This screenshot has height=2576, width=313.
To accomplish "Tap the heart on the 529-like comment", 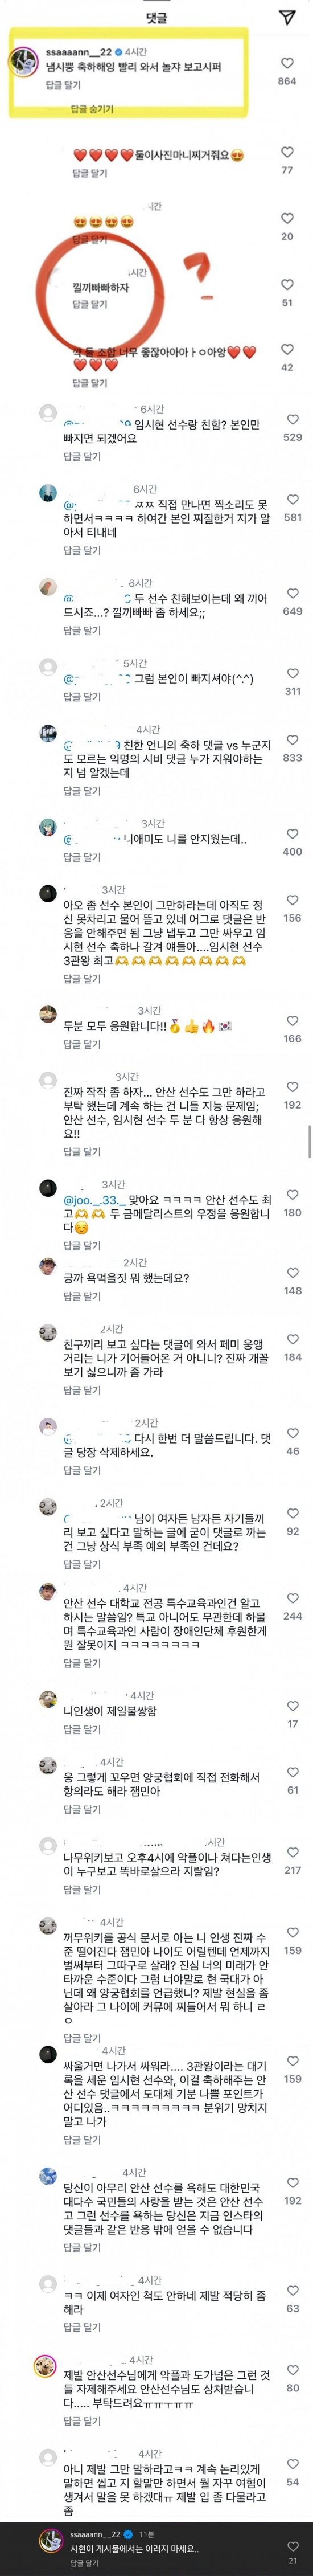I will [292, 420].
